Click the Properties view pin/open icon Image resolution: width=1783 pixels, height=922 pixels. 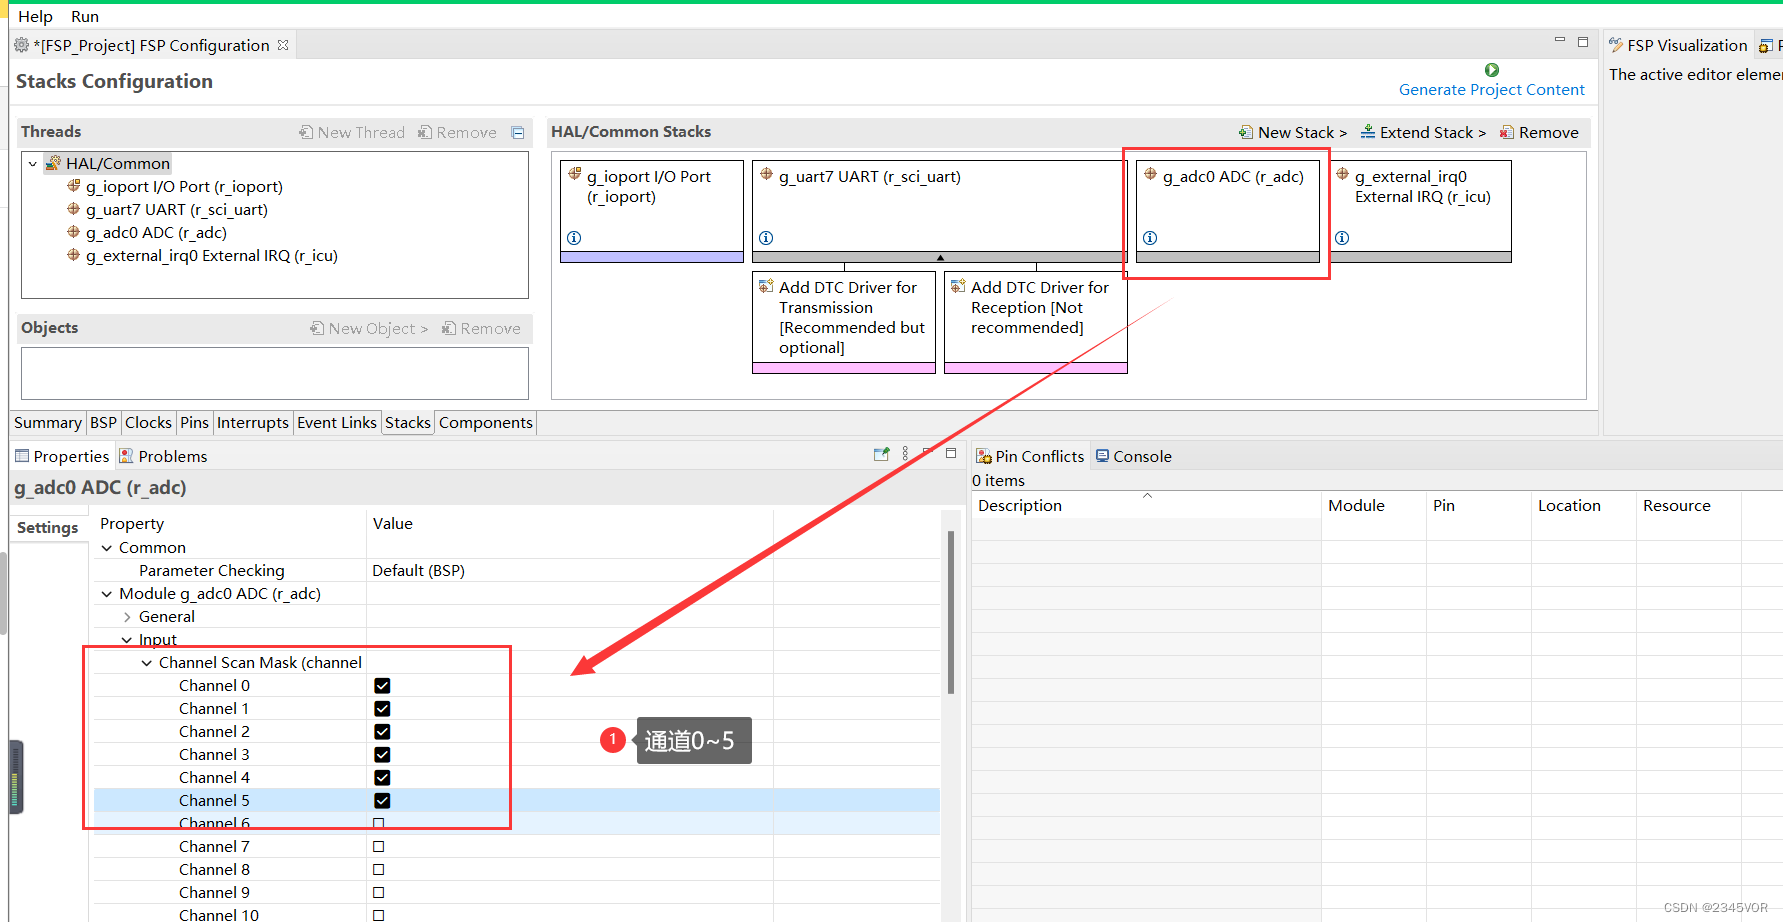[881, 454]
